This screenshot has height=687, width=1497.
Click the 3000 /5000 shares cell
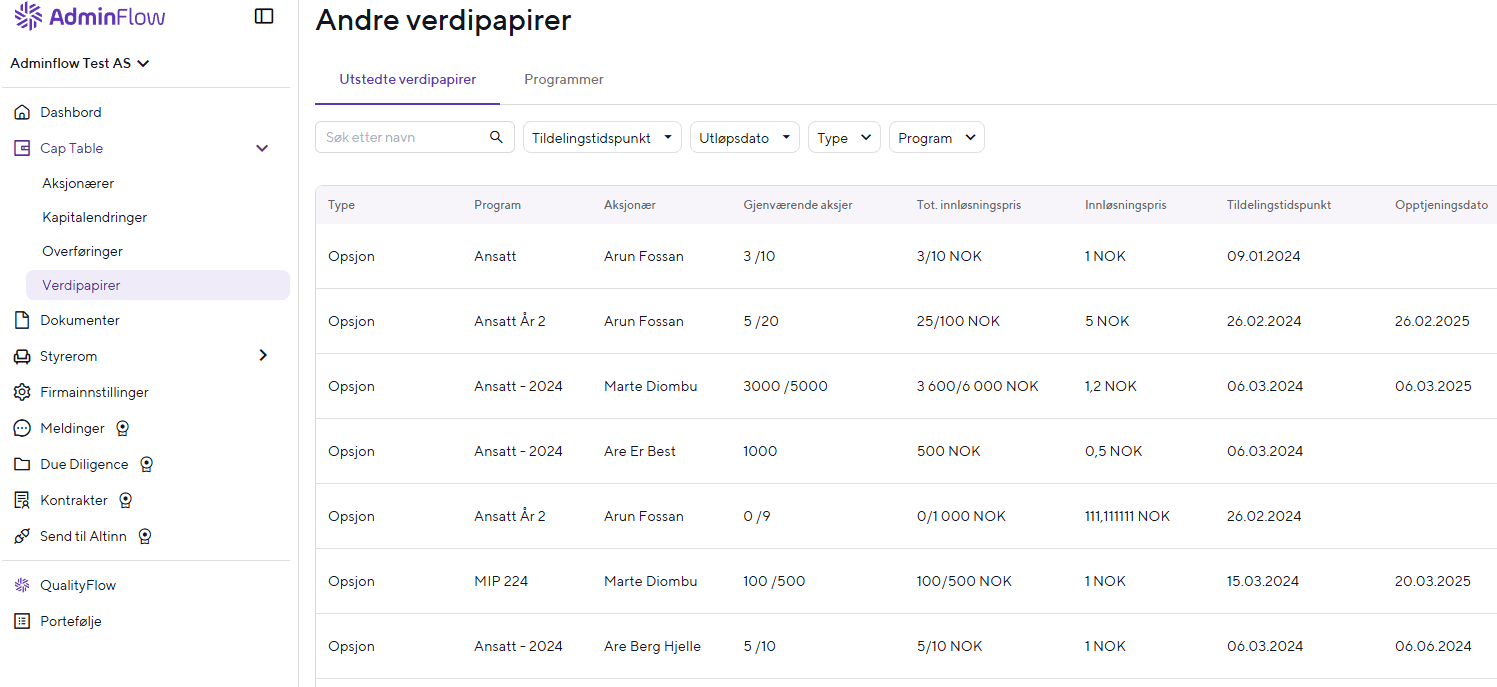[x=785, y=386]
